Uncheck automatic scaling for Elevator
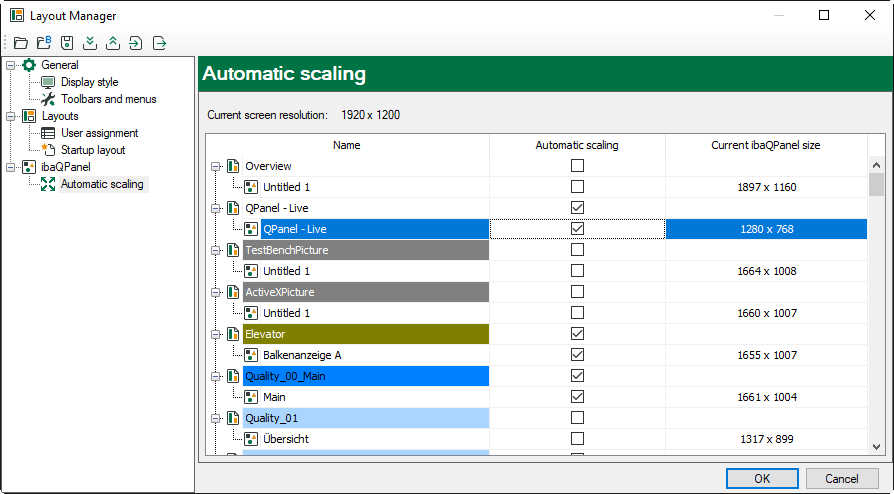The width and height of the screenshot is (894, 494). click(577, 333)
